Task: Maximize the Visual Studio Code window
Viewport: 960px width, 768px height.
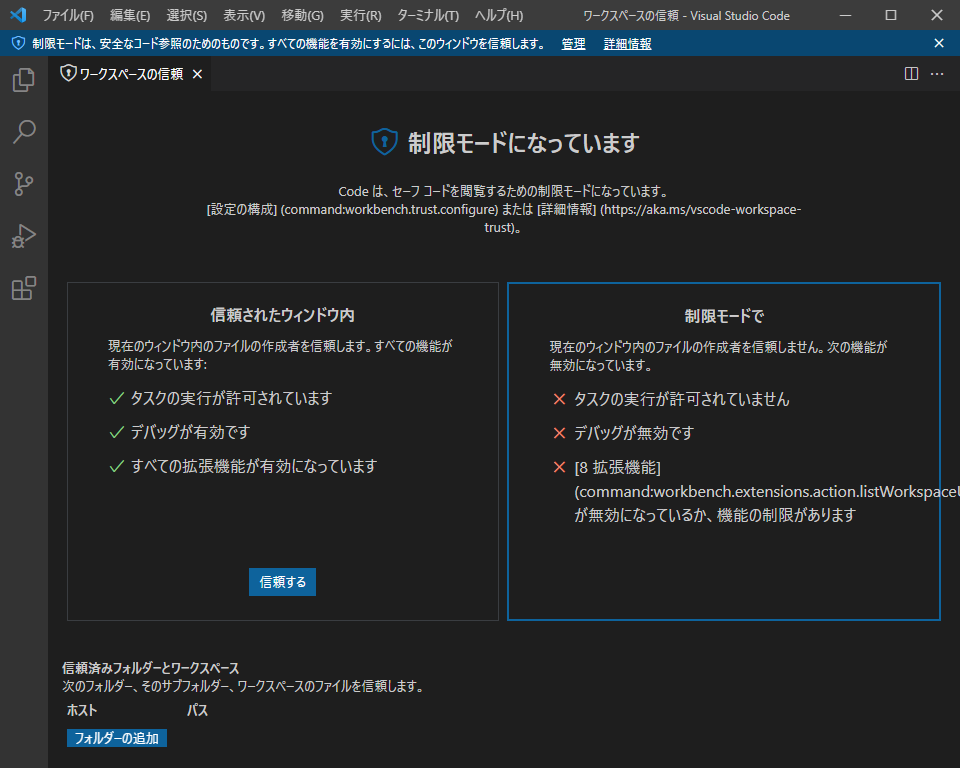Action: click(891, 15)
